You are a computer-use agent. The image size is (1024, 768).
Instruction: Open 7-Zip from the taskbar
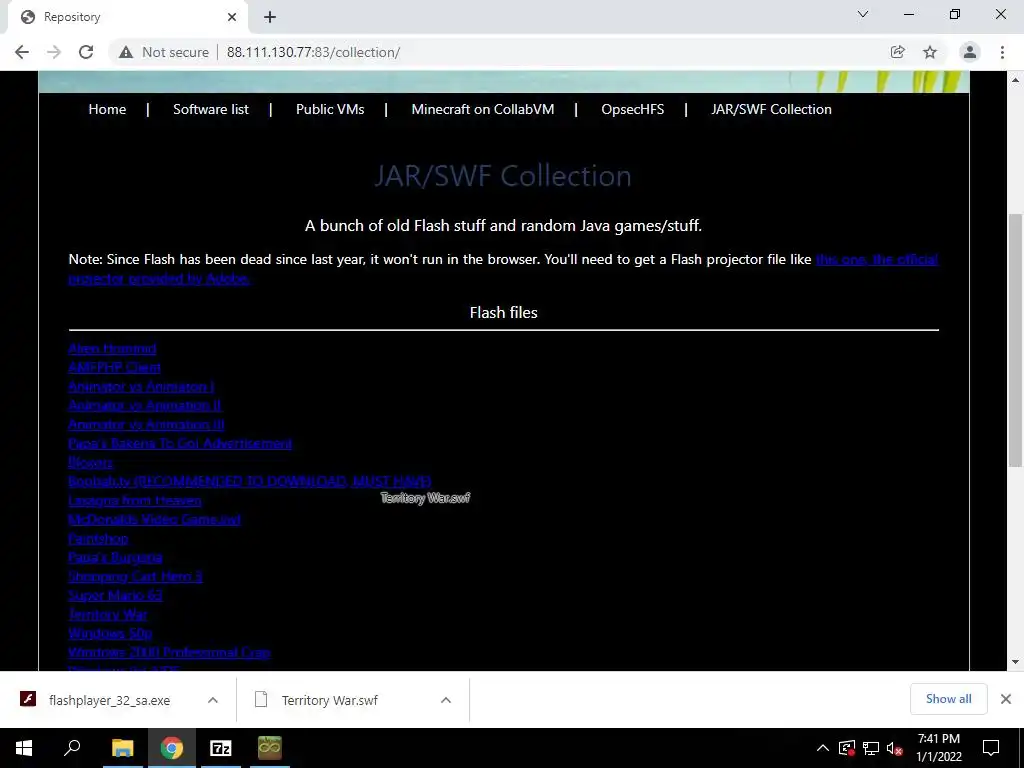(220, 748)
